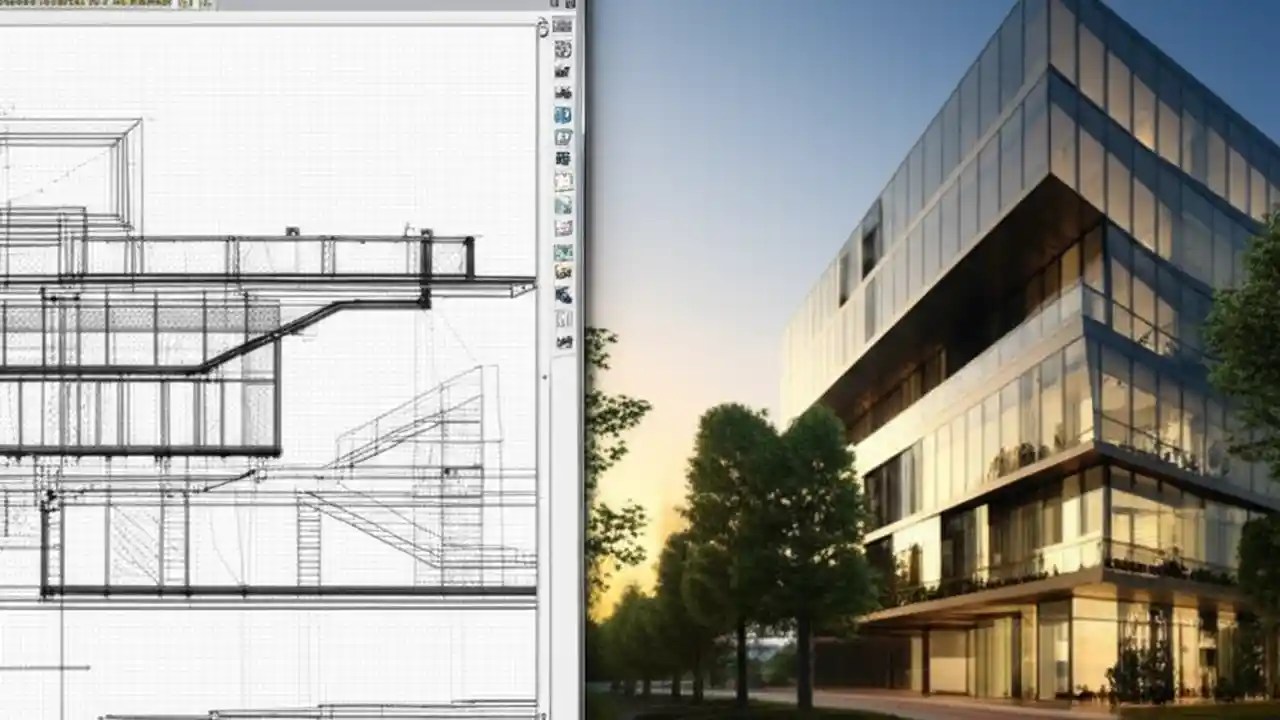This screenshot has height=720, width=1280.
Task: Click the blue-highlighted tool icon in the sidebar
Action: point(563,115)
